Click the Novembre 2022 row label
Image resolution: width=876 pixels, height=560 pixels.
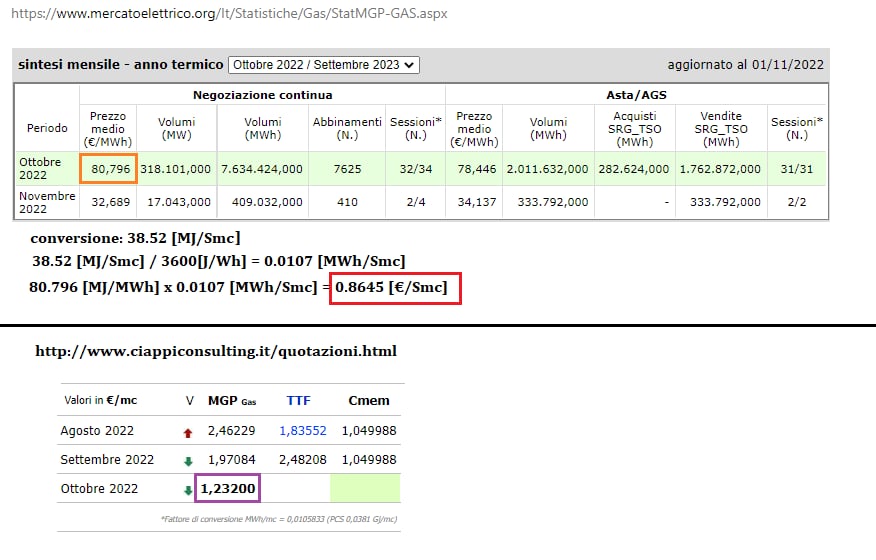coord(46,202)
